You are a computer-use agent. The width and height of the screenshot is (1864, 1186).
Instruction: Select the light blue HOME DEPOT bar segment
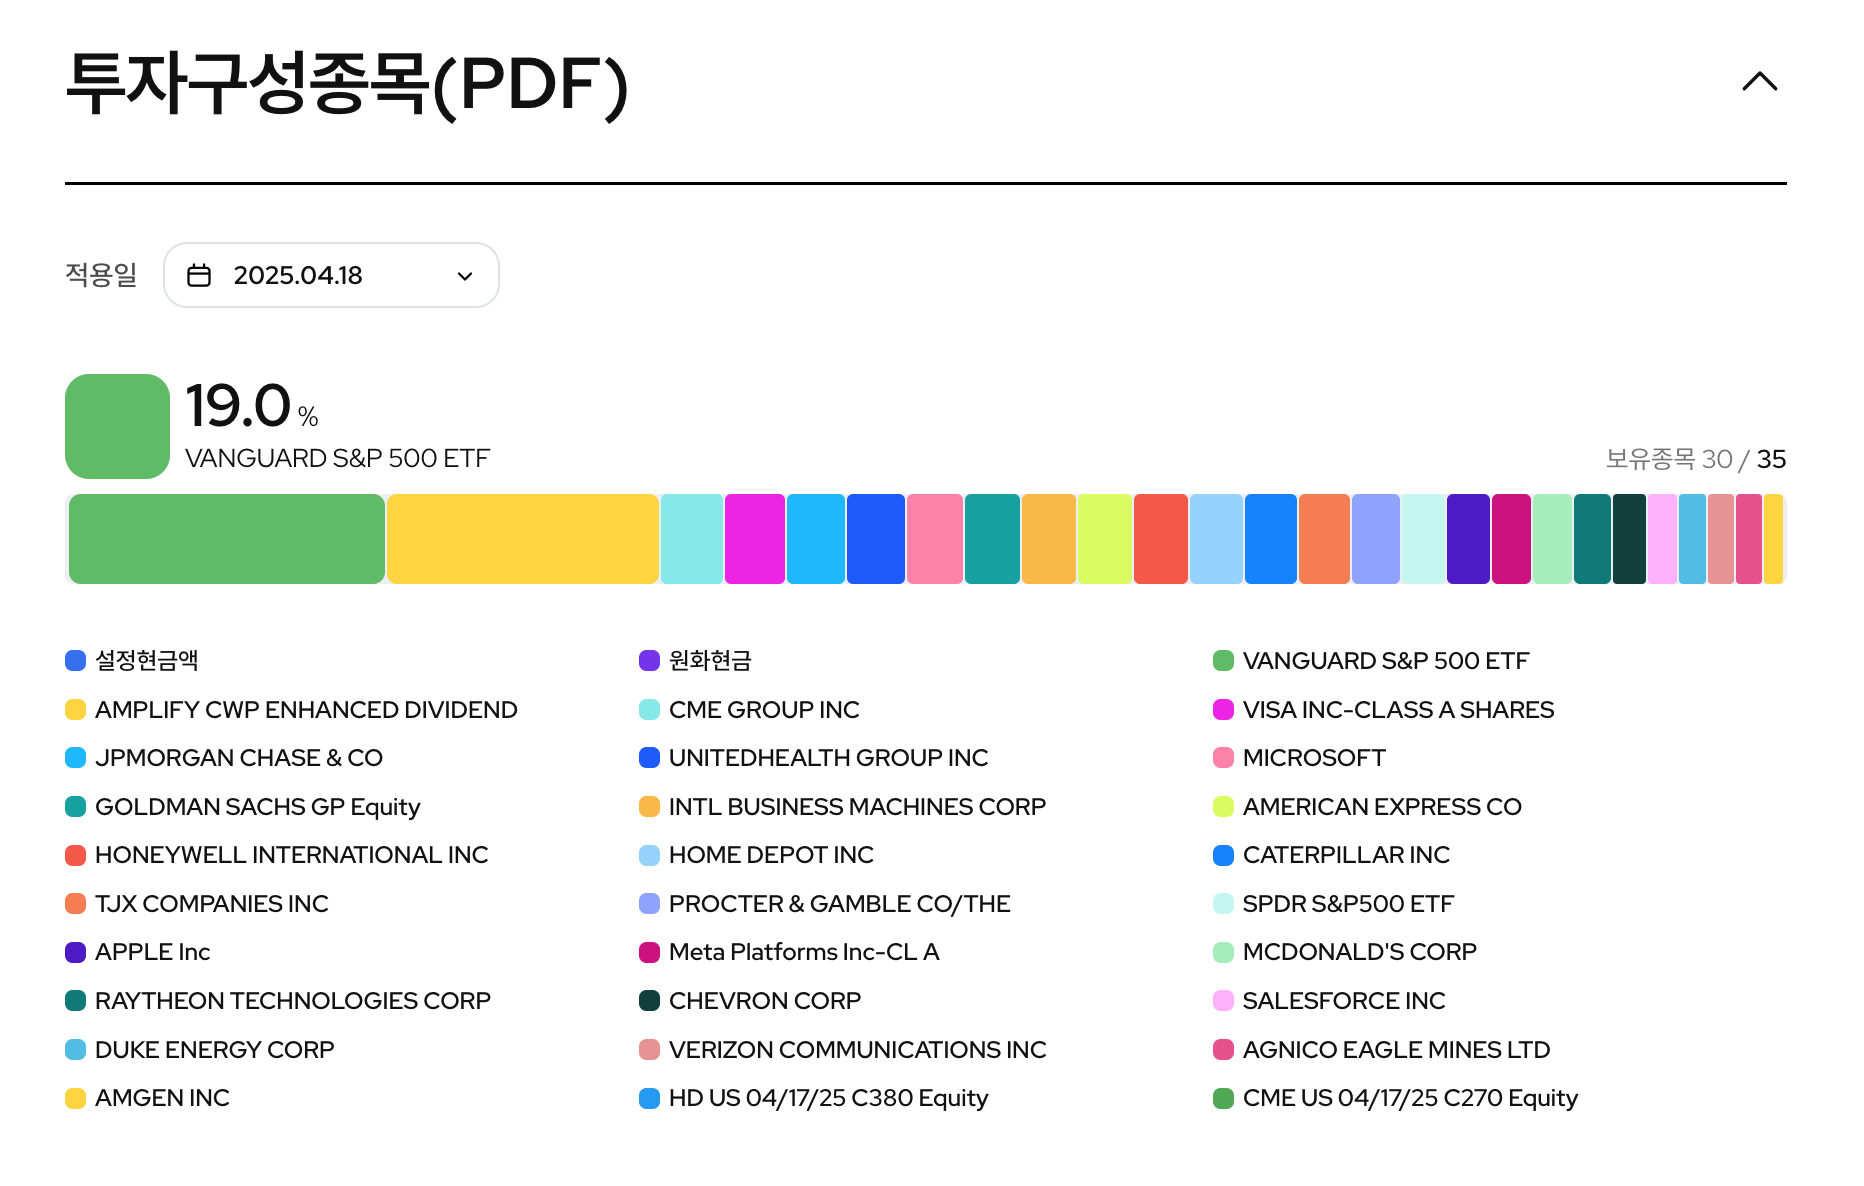pos(1216,539)
